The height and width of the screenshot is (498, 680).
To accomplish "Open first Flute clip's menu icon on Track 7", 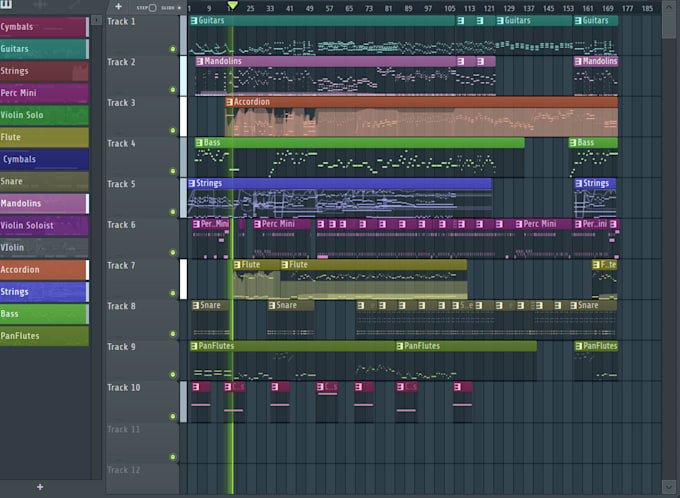I will coord(237,265).
